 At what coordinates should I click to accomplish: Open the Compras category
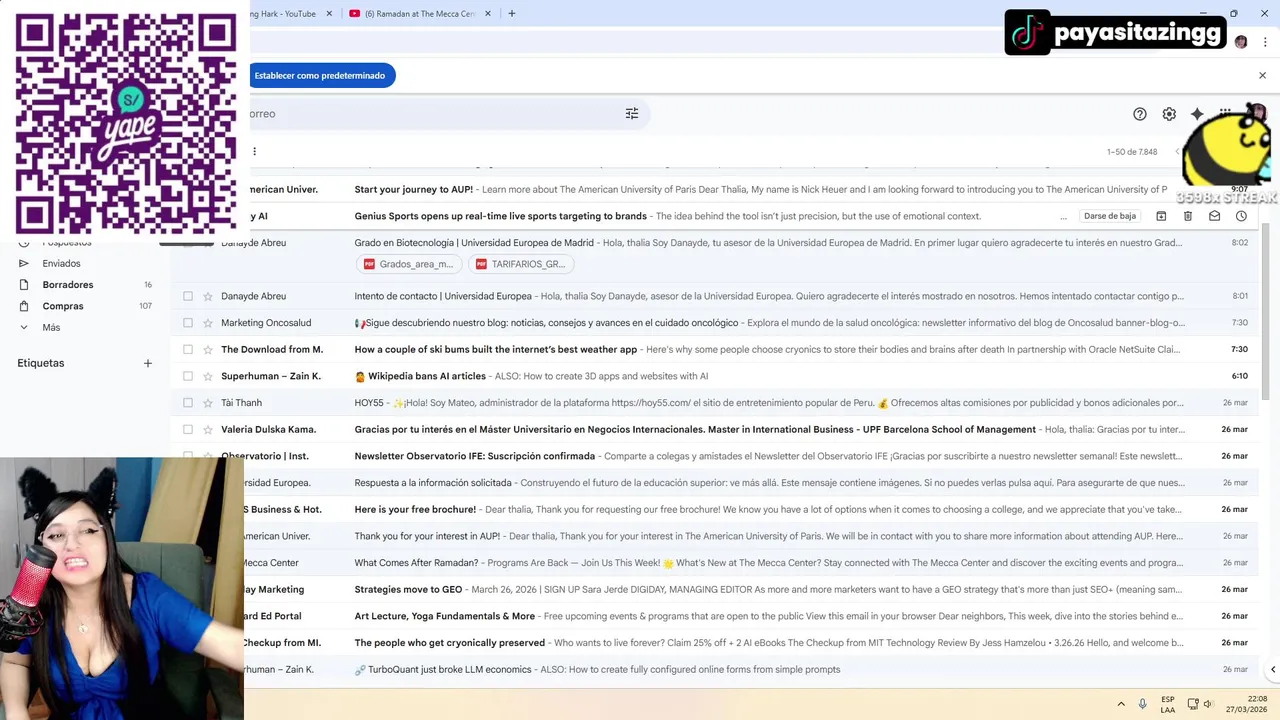click(63, 306)
